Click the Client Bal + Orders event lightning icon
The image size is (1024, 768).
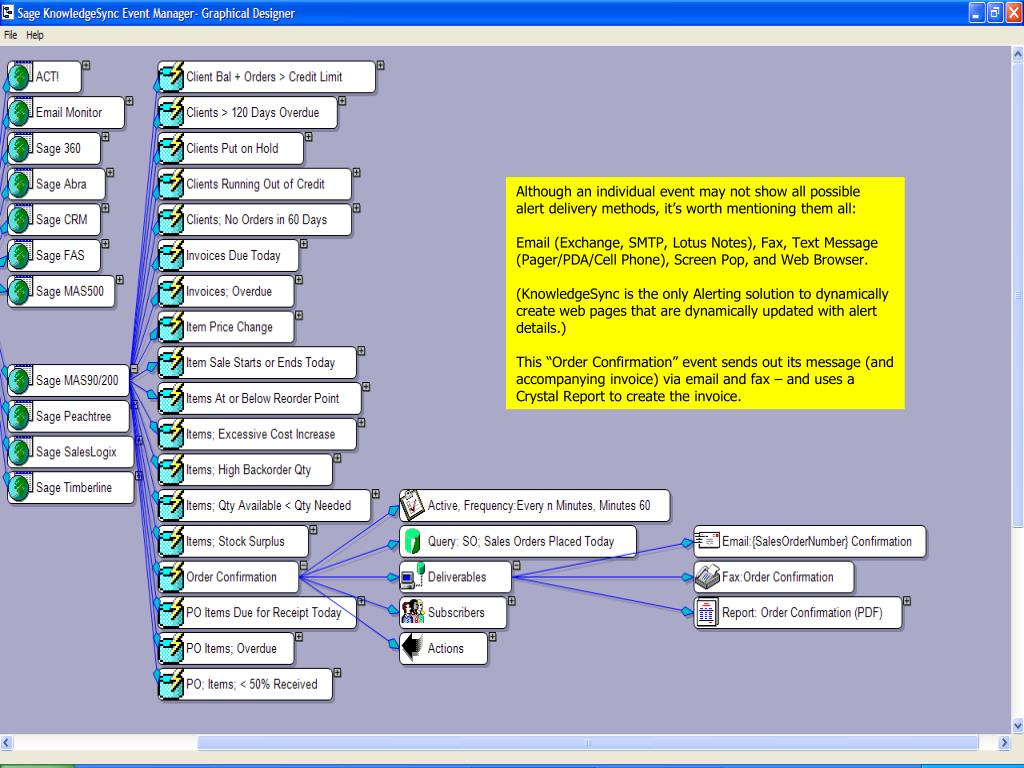(172, 76)
